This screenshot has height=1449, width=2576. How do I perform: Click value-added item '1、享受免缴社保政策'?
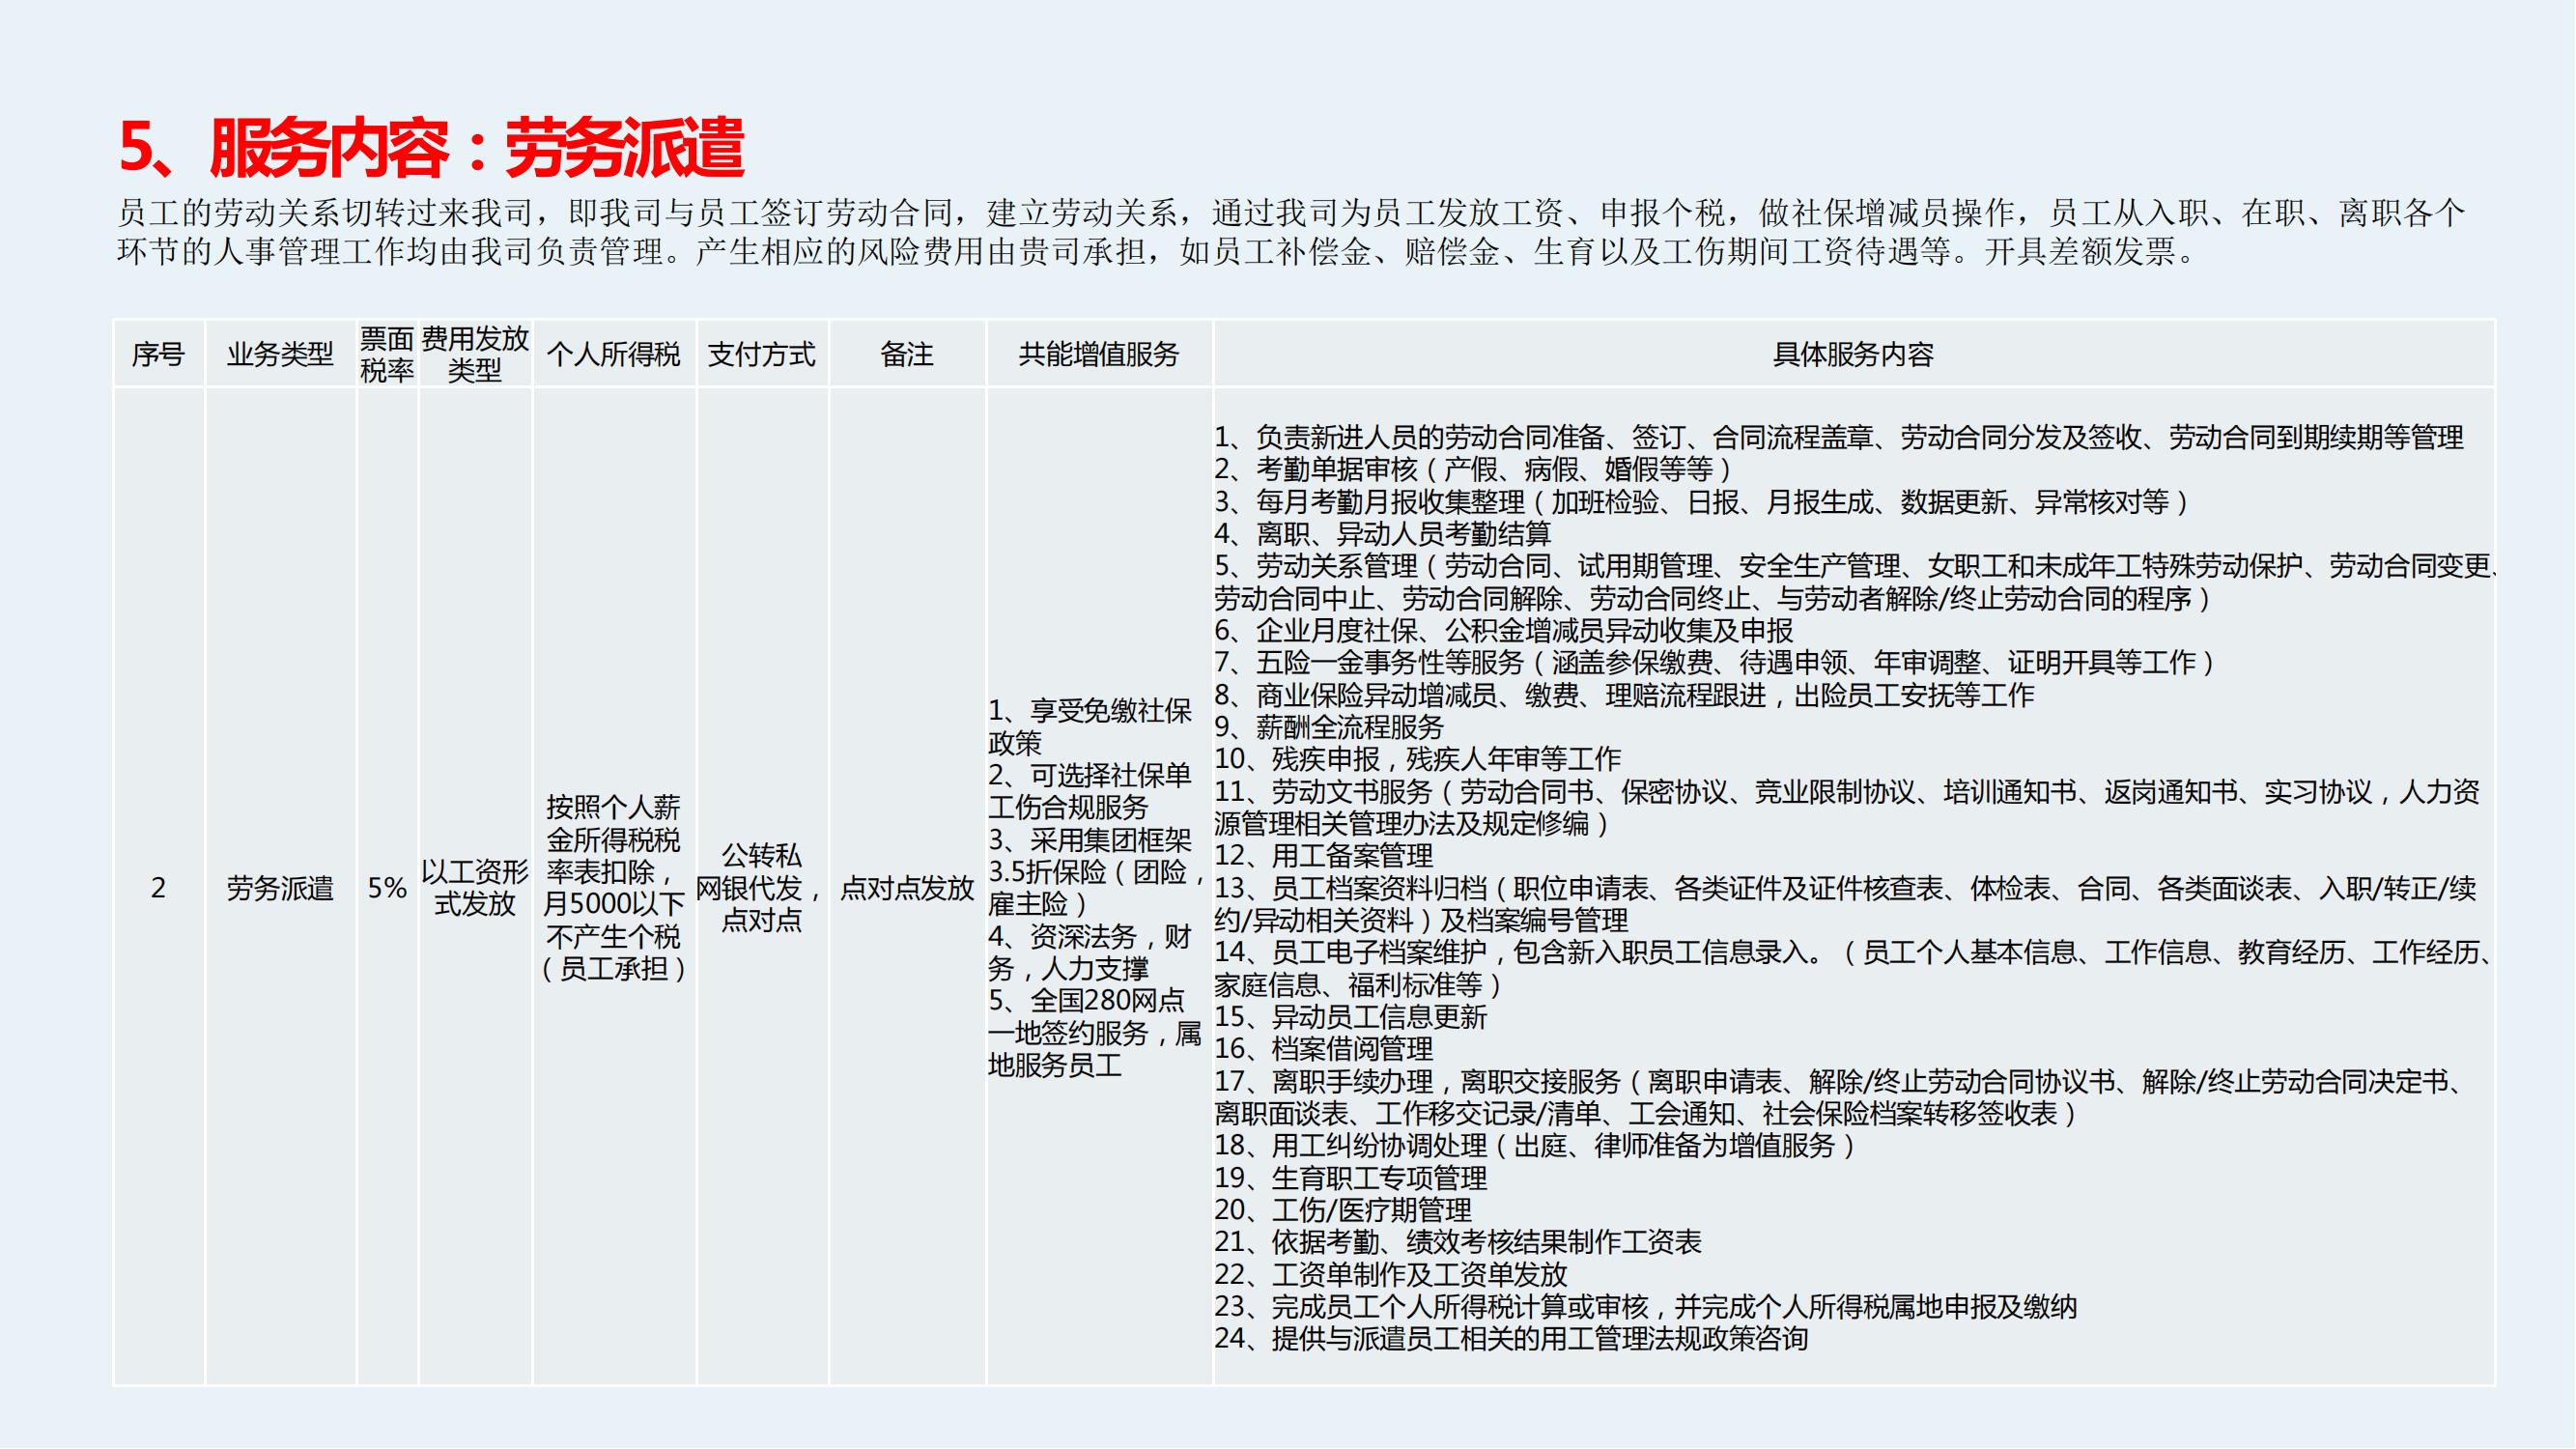(1090, 726)
